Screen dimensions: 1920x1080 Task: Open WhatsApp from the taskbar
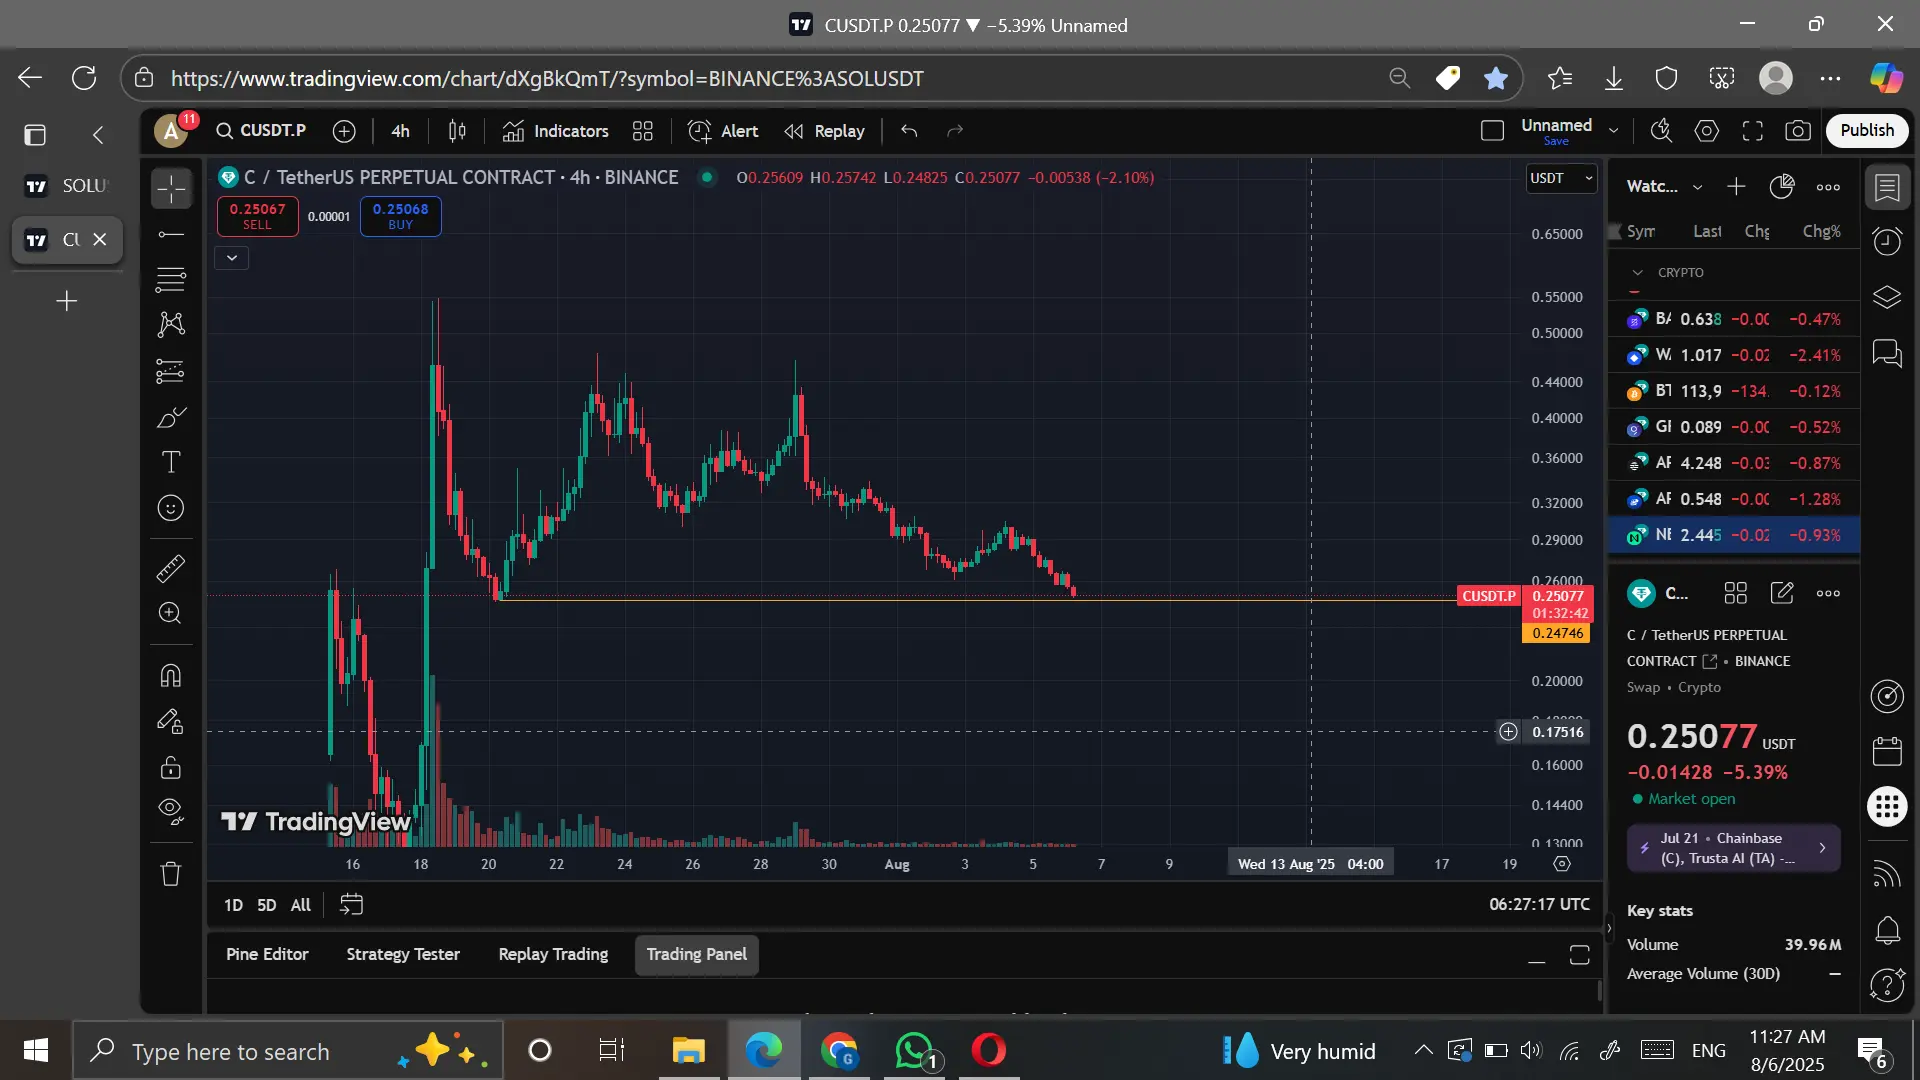click(x=915, y=1051)
